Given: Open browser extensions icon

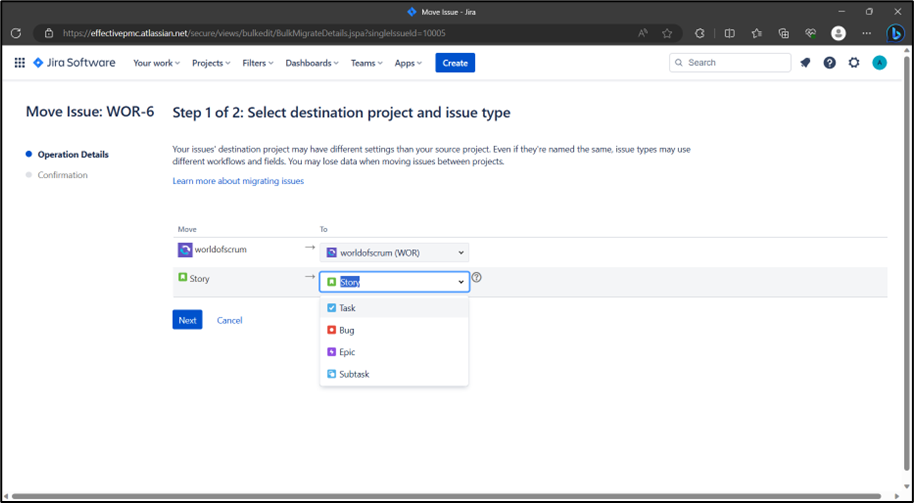Looking at the screenshot, I should [x=700, y=33].
